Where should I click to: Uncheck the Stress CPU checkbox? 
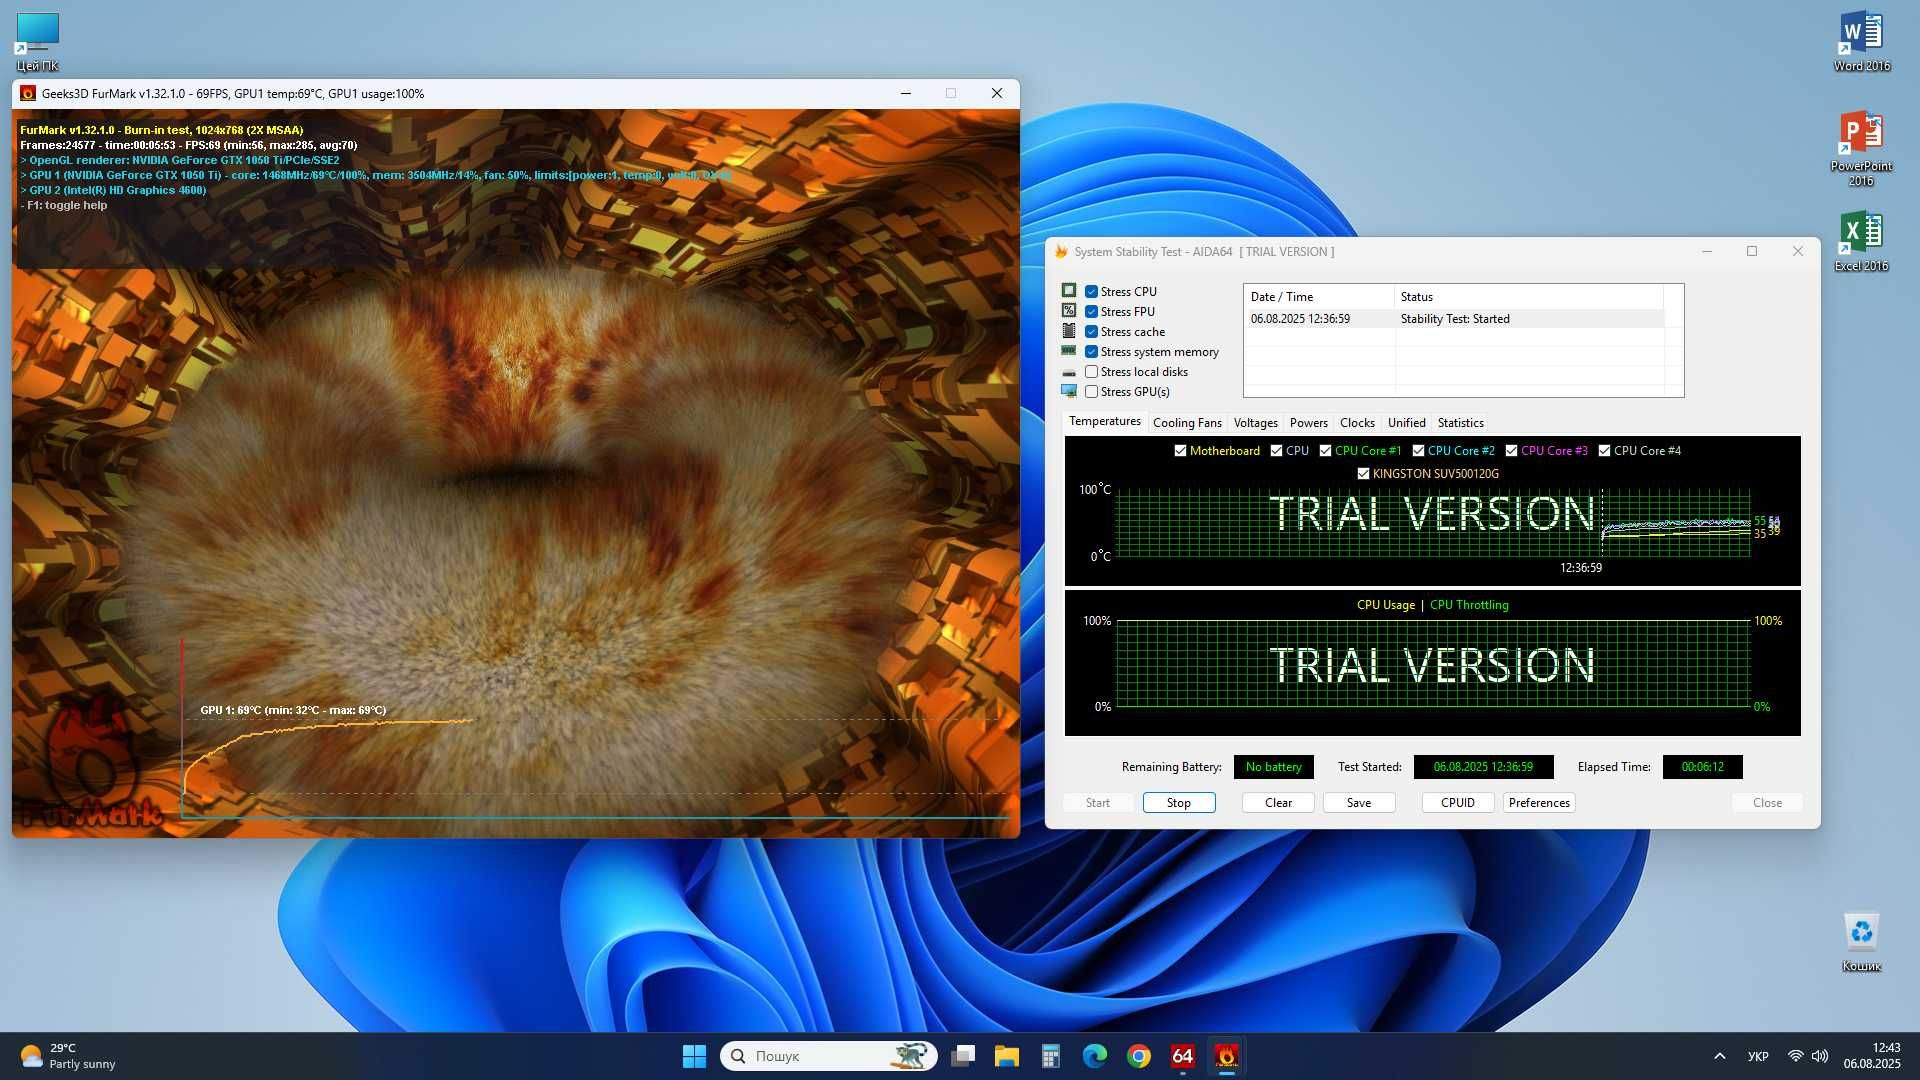(x=1091, y=291)
